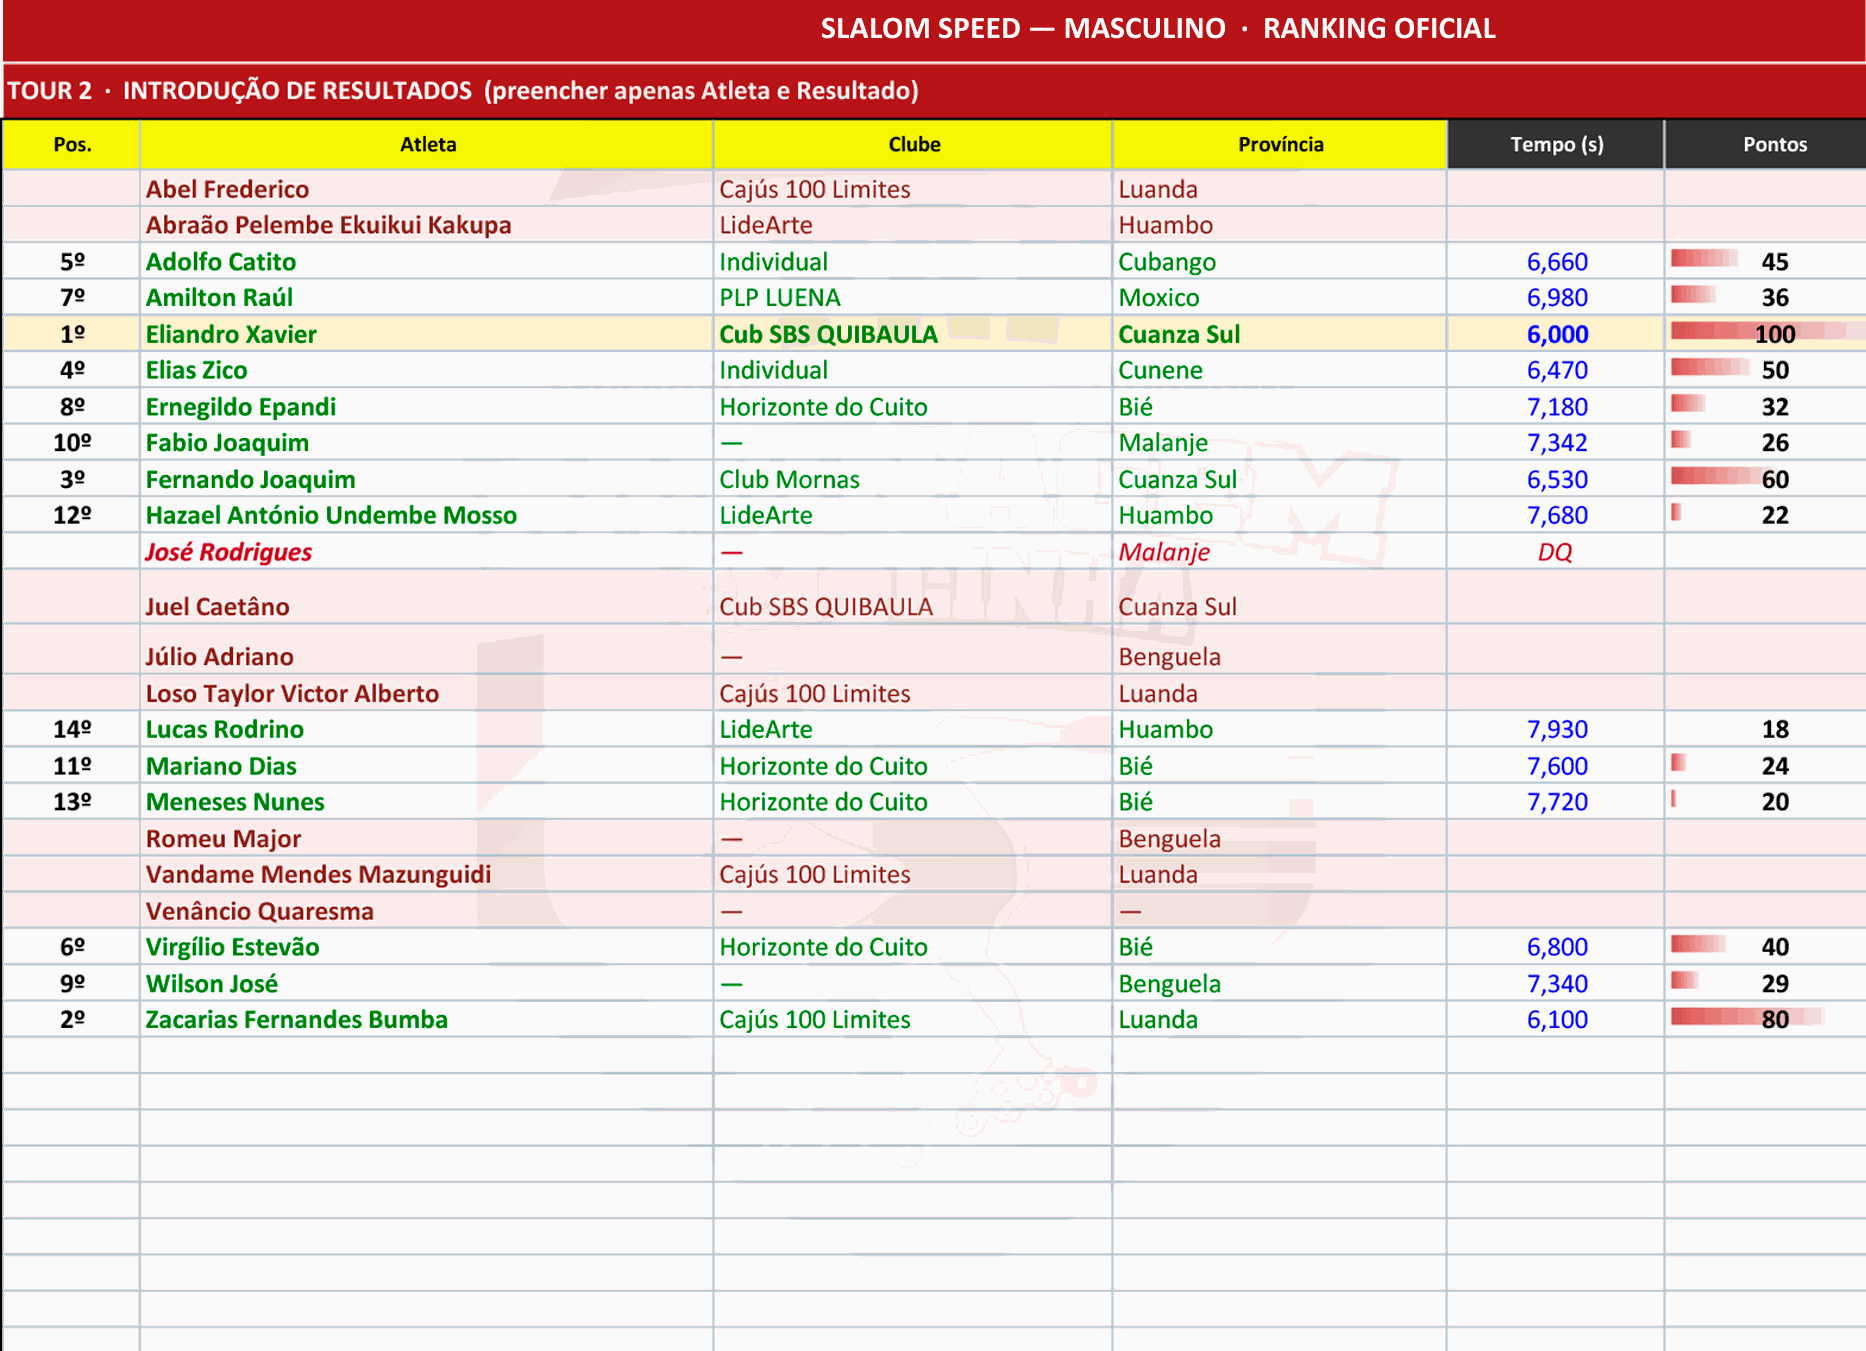The image size is (1866, 1351).
Task: Click points cell showing 29
Action: (x=1766, y=983)
